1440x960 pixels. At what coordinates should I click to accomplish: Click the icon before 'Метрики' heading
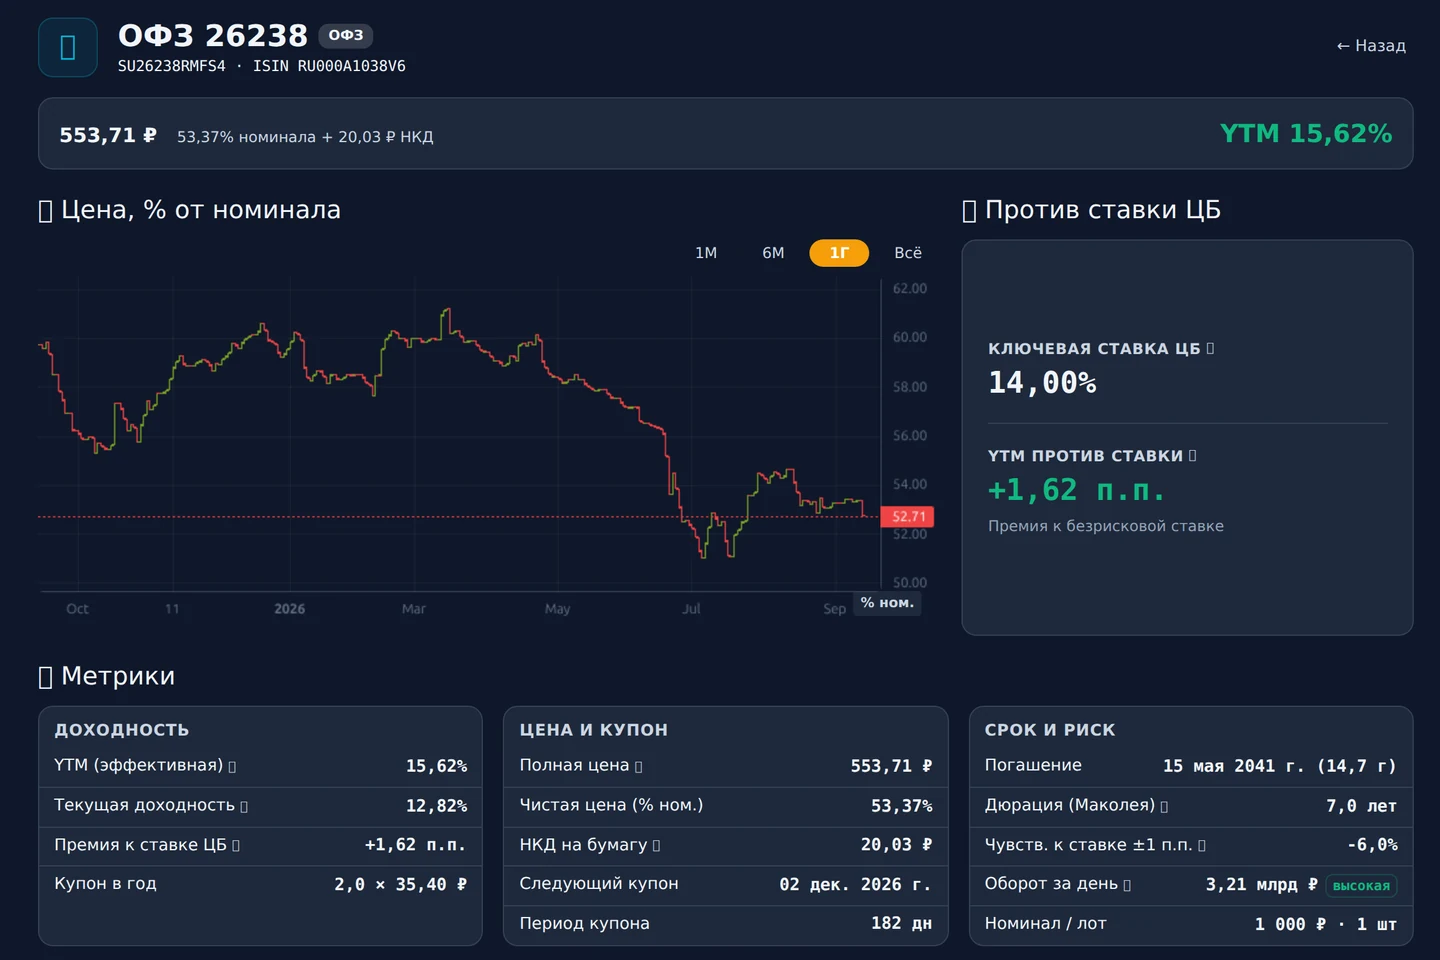[45, 677]
